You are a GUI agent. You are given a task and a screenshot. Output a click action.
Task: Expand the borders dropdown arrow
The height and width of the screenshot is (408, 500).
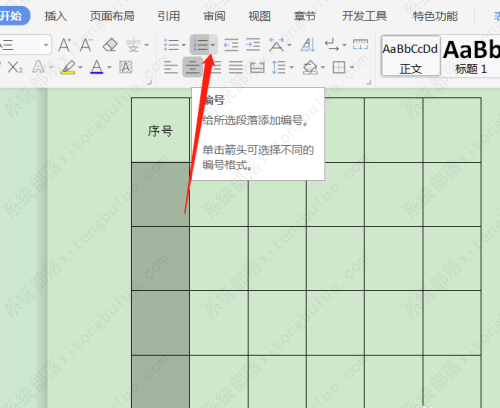coord(352,67)
